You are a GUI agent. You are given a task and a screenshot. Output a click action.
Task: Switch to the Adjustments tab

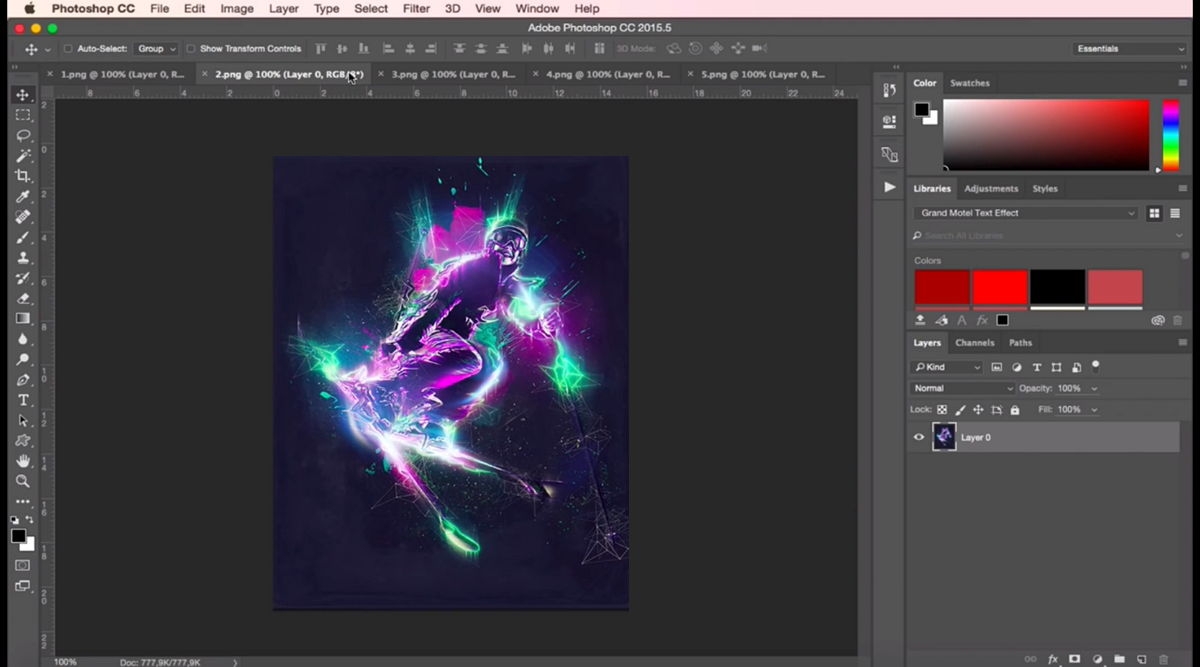click(991, 188)
